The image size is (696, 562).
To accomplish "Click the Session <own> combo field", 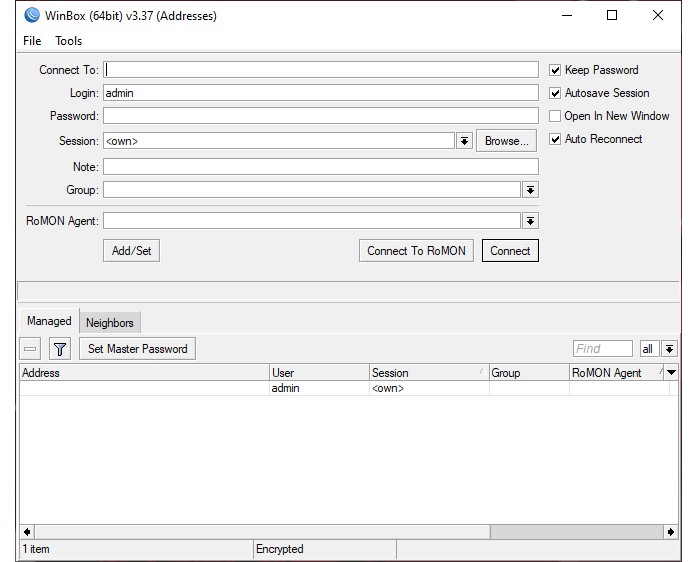I will (279, 141).
